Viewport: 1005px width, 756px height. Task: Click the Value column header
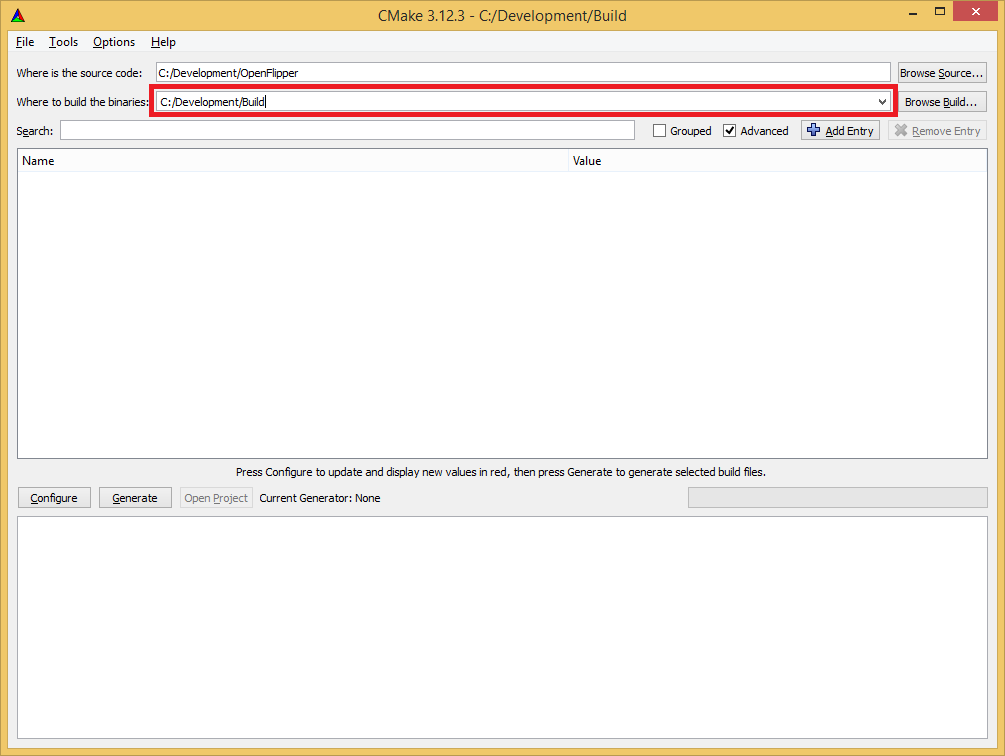tap(587, 161)
